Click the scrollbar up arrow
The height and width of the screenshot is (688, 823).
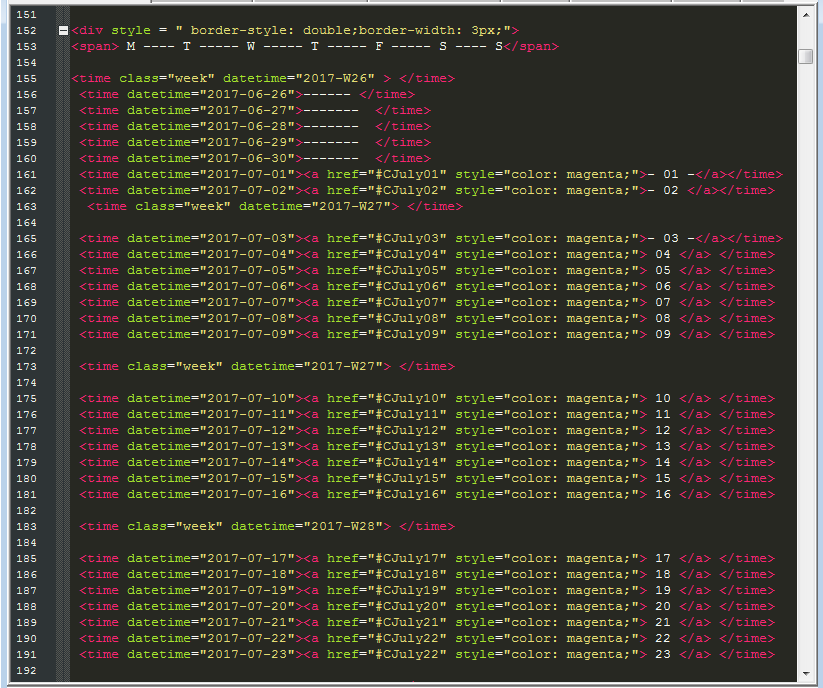(x=806, y=15)
